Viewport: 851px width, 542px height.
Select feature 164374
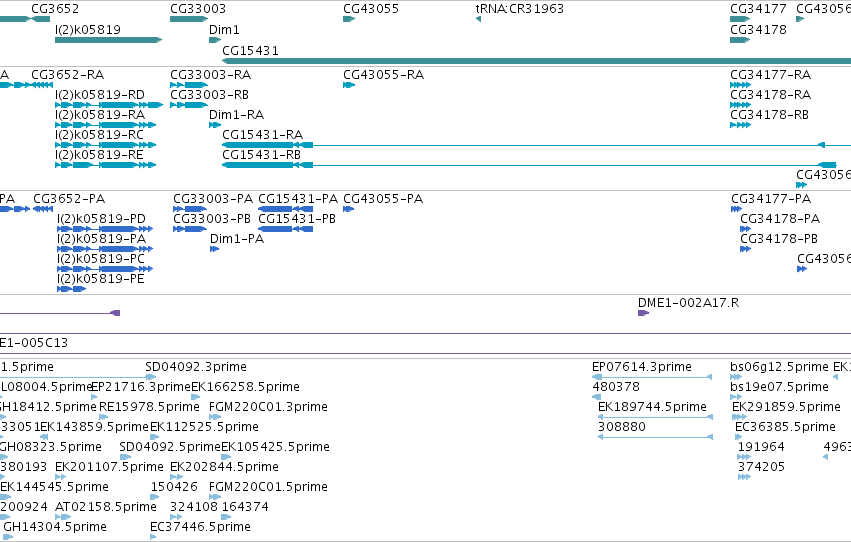tap(226, 518)
